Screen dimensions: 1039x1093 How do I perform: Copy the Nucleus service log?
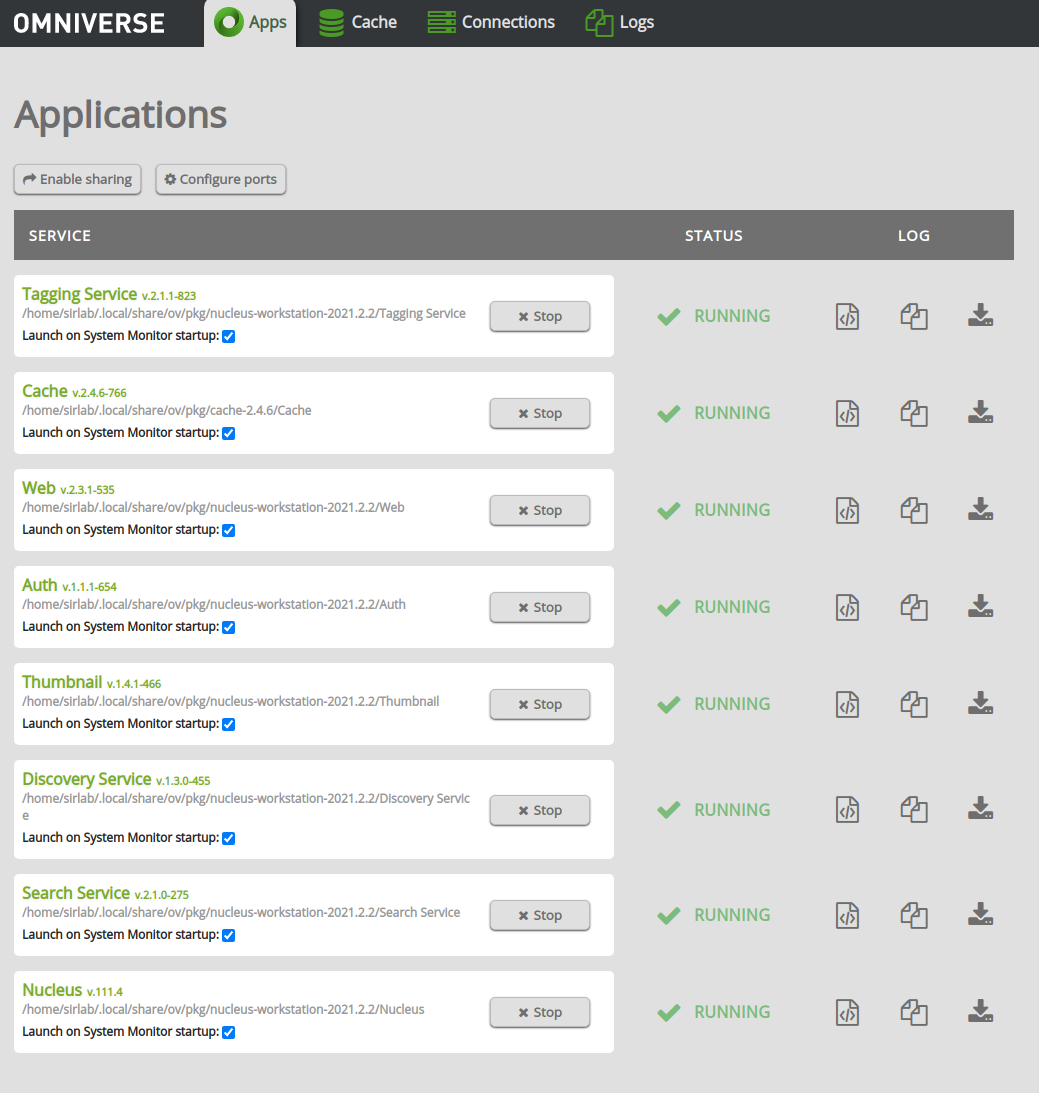tap(914, 1012)
